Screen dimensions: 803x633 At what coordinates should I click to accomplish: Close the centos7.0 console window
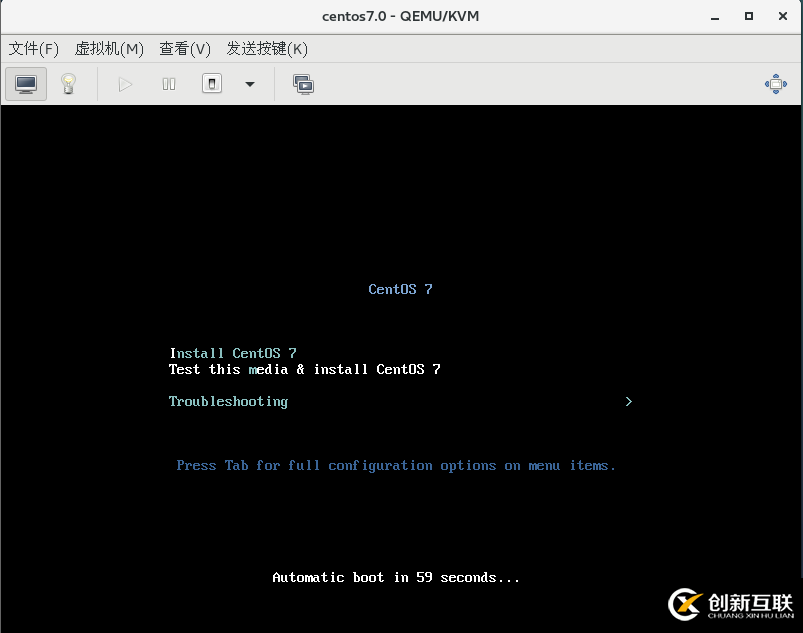781,16
